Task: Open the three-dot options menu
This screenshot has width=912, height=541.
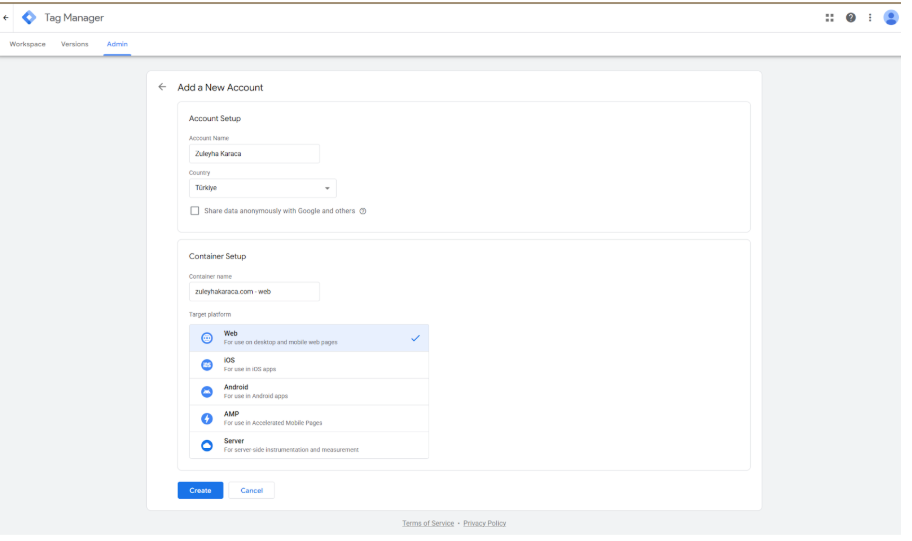Action: [870, 17]
